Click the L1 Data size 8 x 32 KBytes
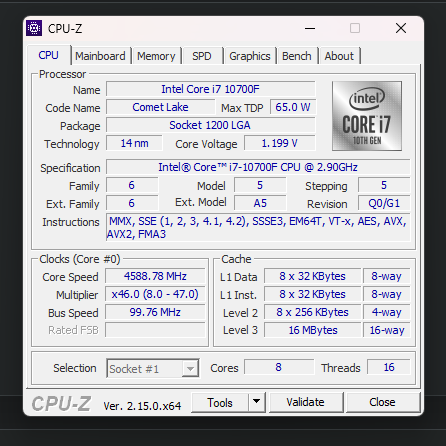Screen dimensions: 446x446 312,276
